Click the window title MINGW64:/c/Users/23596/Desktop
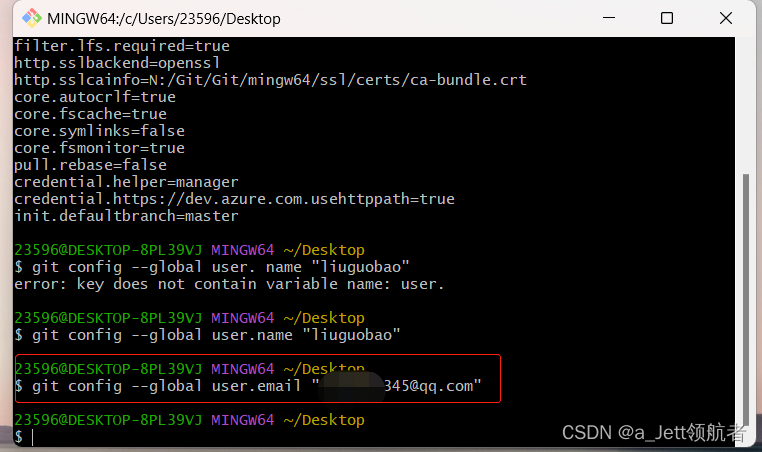Image resolution: width=762 pixels, height=452 pixels. [x=164, y=19]
